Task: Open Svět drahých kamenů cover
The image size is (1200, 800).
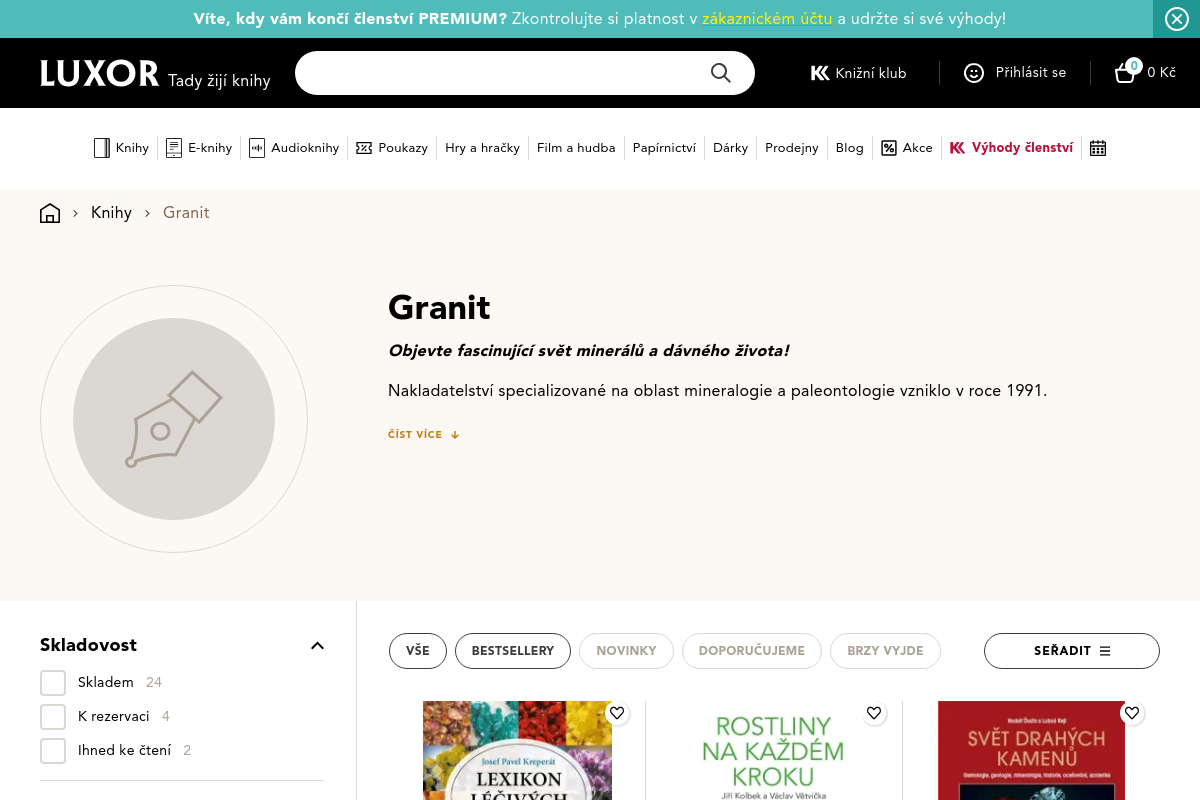Action: (x=1031, y=750)
